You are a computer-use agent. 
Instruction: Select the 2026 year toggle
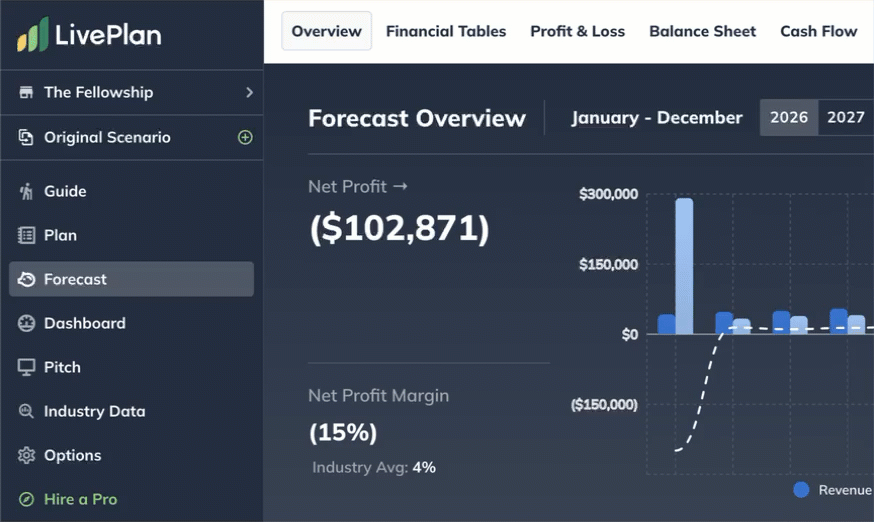tap(789, 118)
